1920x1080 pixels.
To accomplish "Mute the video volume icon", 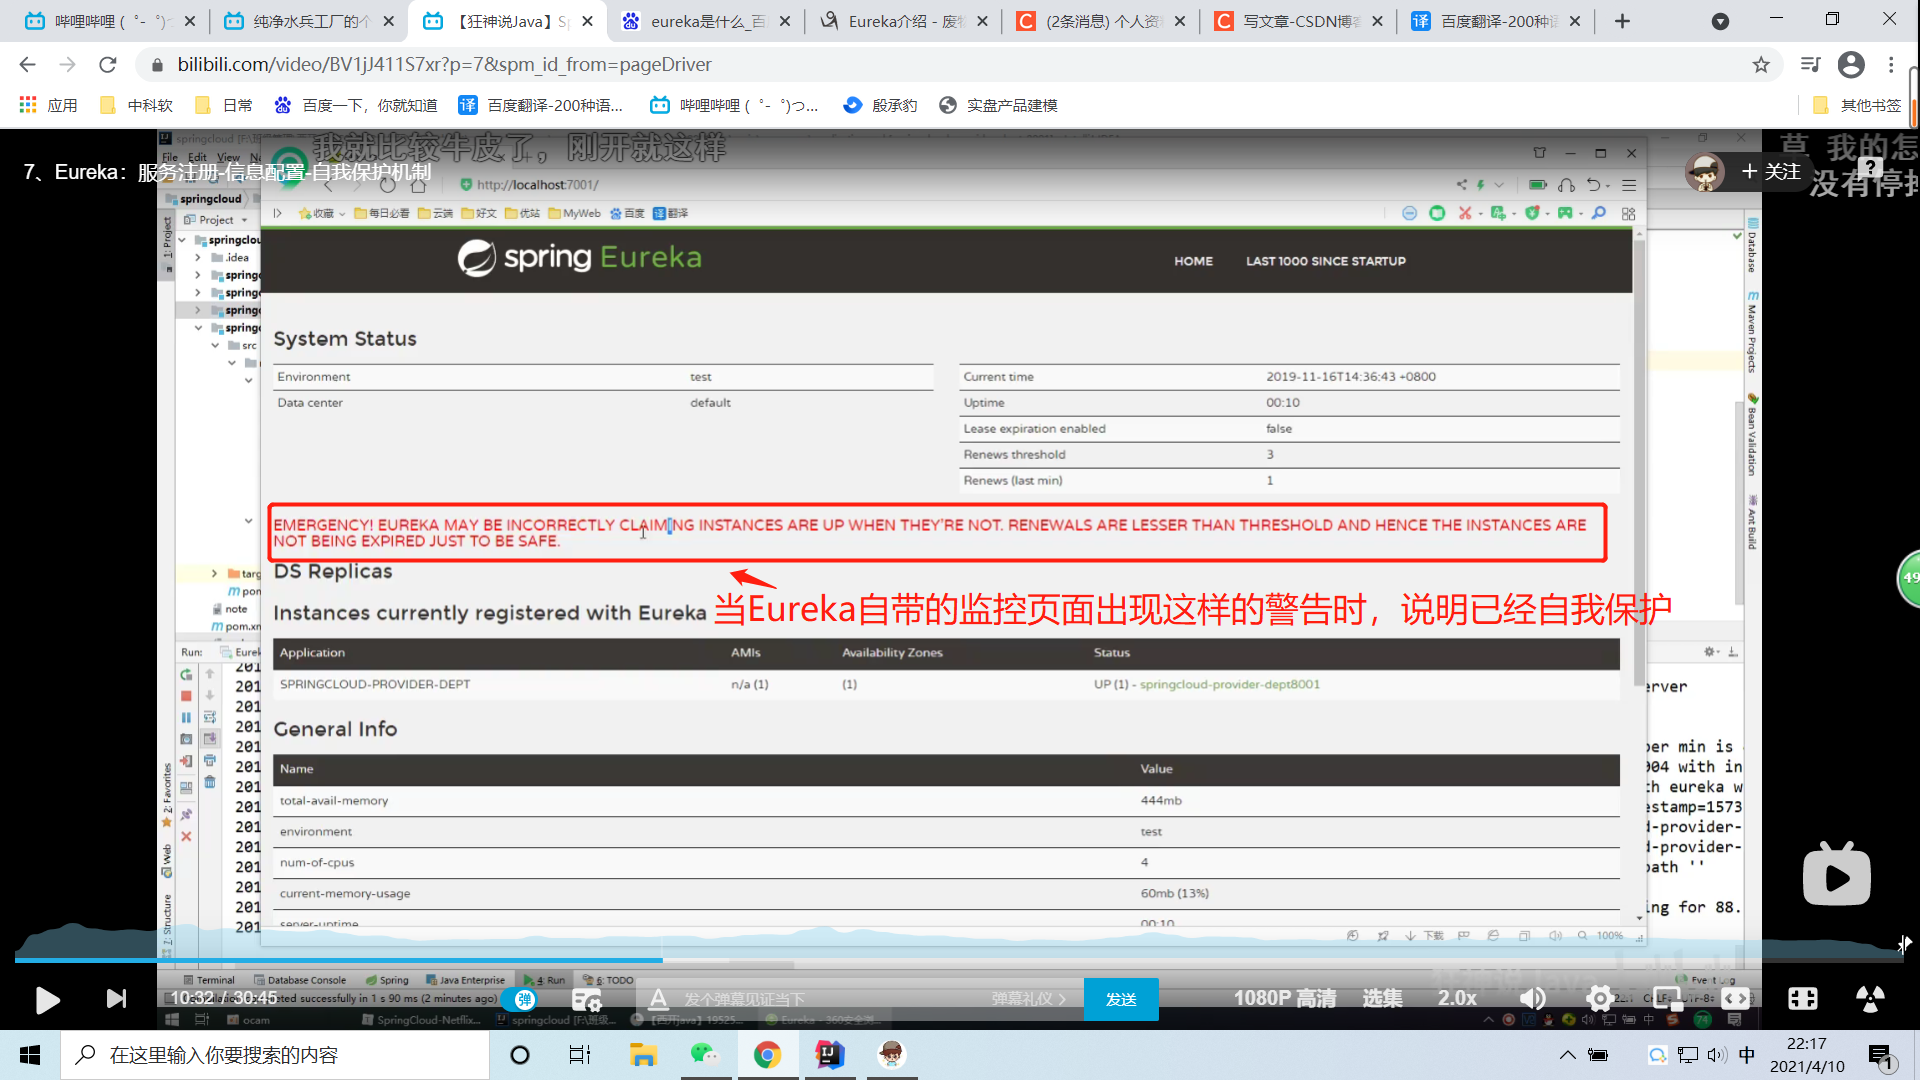I will (1532, 998).
